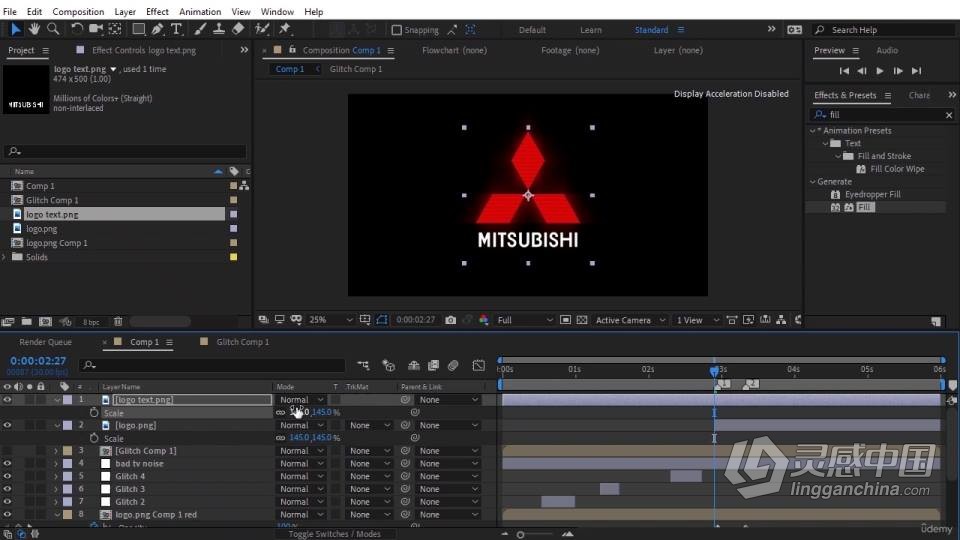Select the Roto Brush tool
The height and width of the screenshot is (540, 960).
pyautogui.click(x=262, y=29)
